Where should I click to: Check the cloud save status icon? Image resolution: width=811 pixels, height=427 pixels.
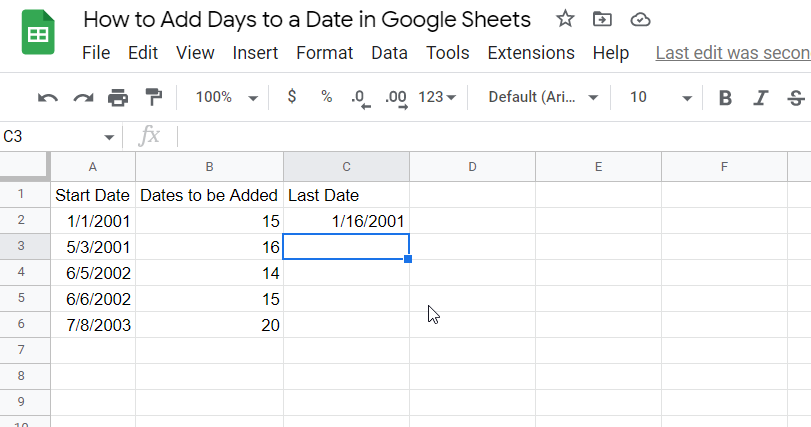(x=640, y=20)
